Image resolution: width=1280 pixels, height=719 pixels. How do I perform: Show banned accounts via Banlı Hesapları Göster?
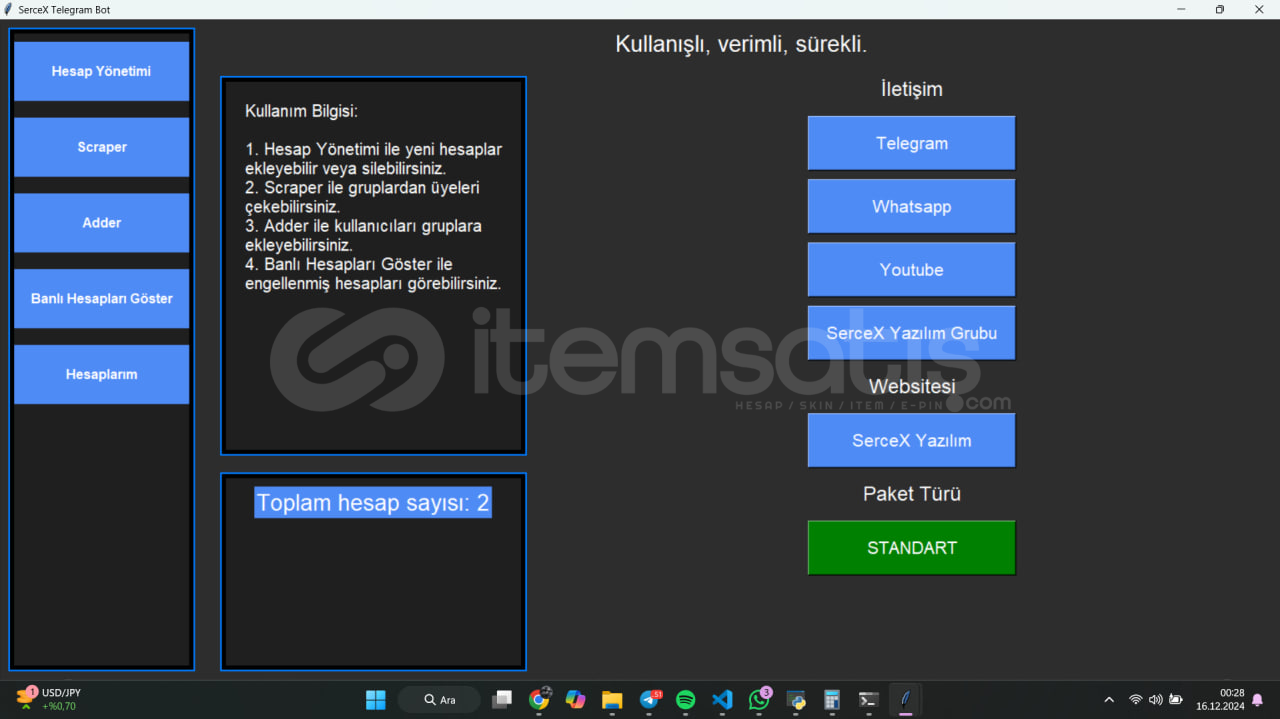click(101, 299)
